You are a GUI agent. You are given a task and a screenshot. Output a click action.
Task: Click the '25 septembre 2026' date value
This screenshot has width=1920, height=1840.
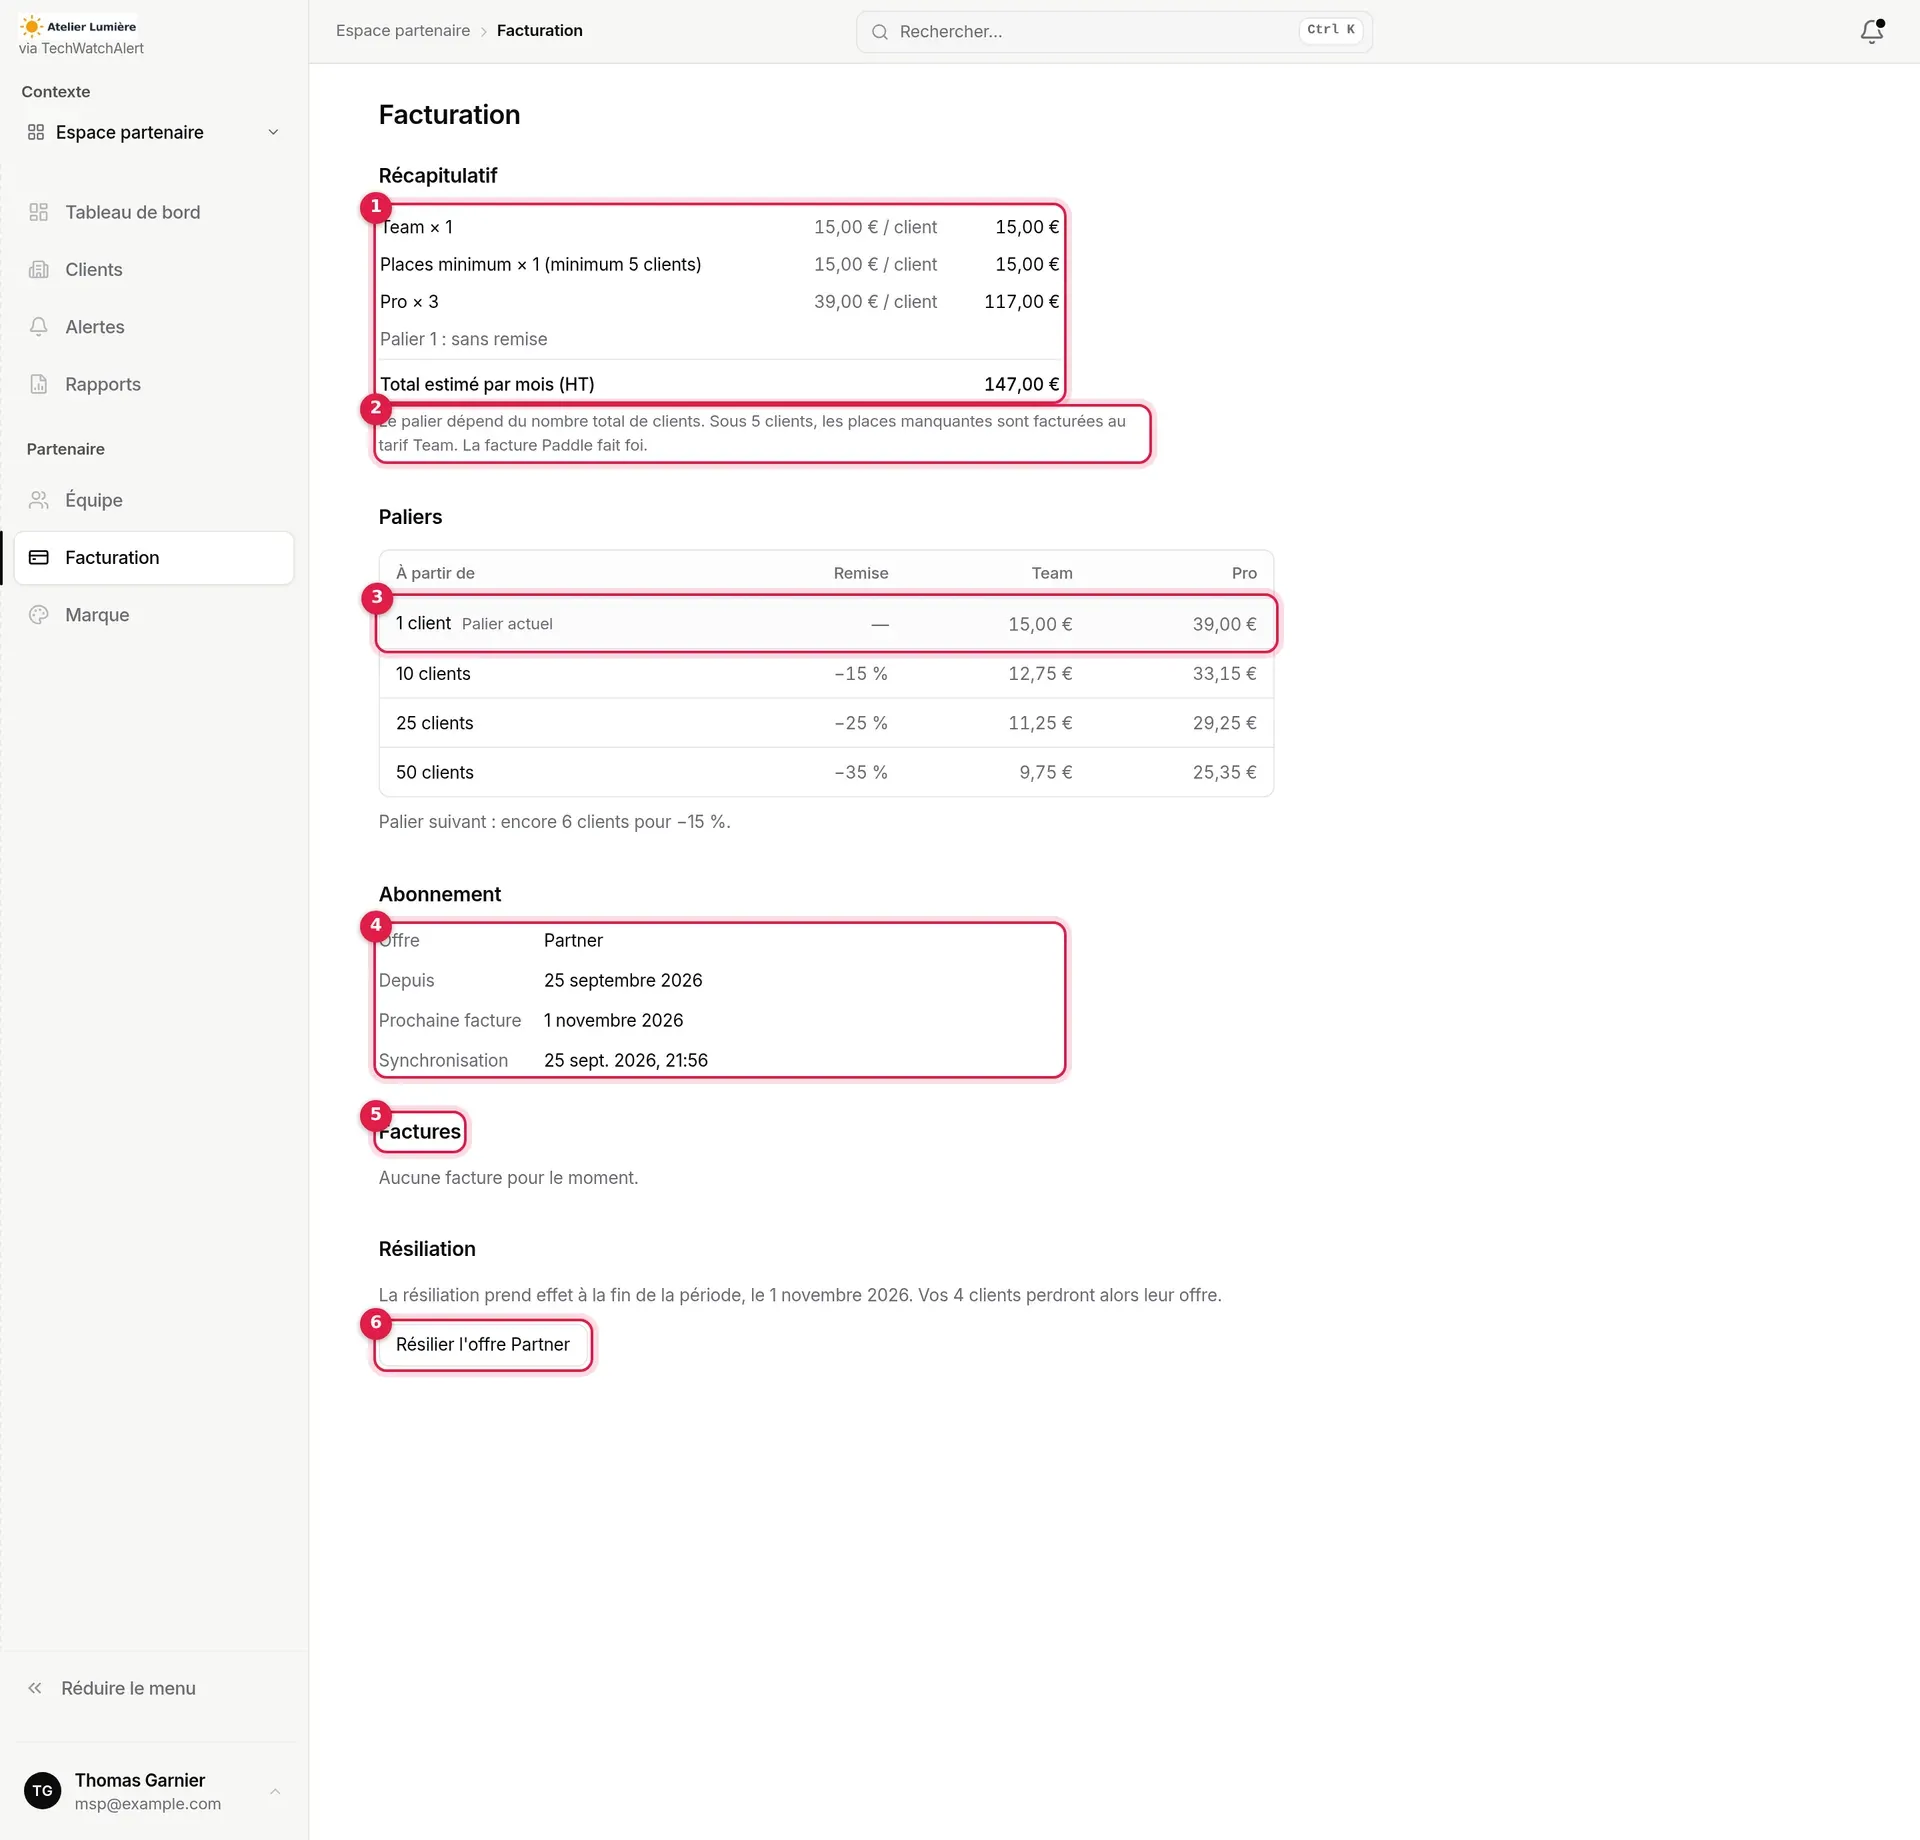[623, 980]
